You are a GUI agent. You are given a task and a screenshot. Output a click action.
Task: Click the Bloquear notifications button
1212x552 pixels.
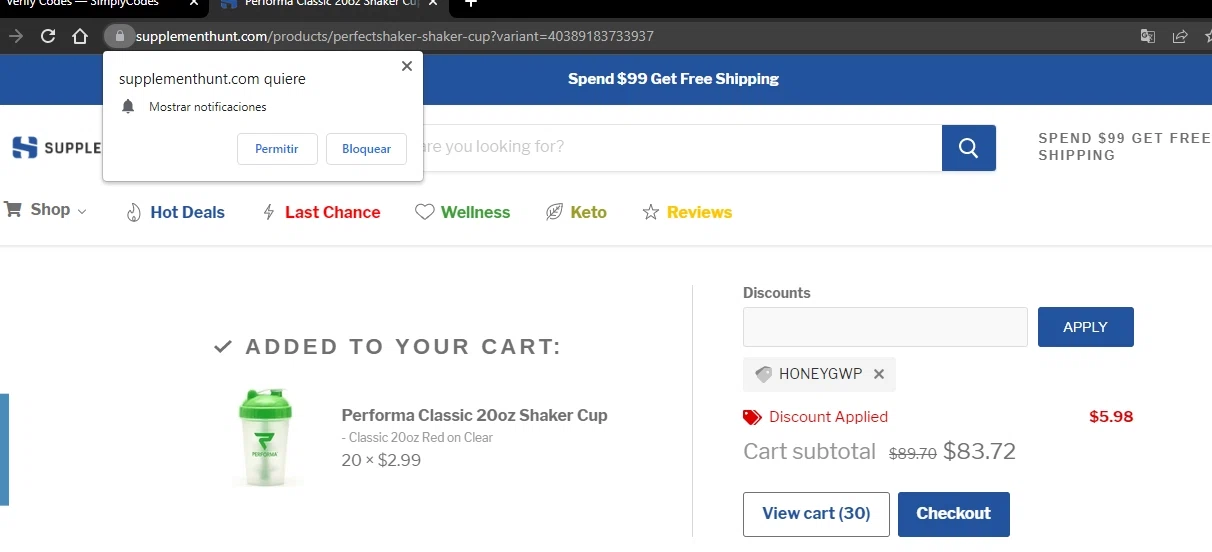pos(366,149)
